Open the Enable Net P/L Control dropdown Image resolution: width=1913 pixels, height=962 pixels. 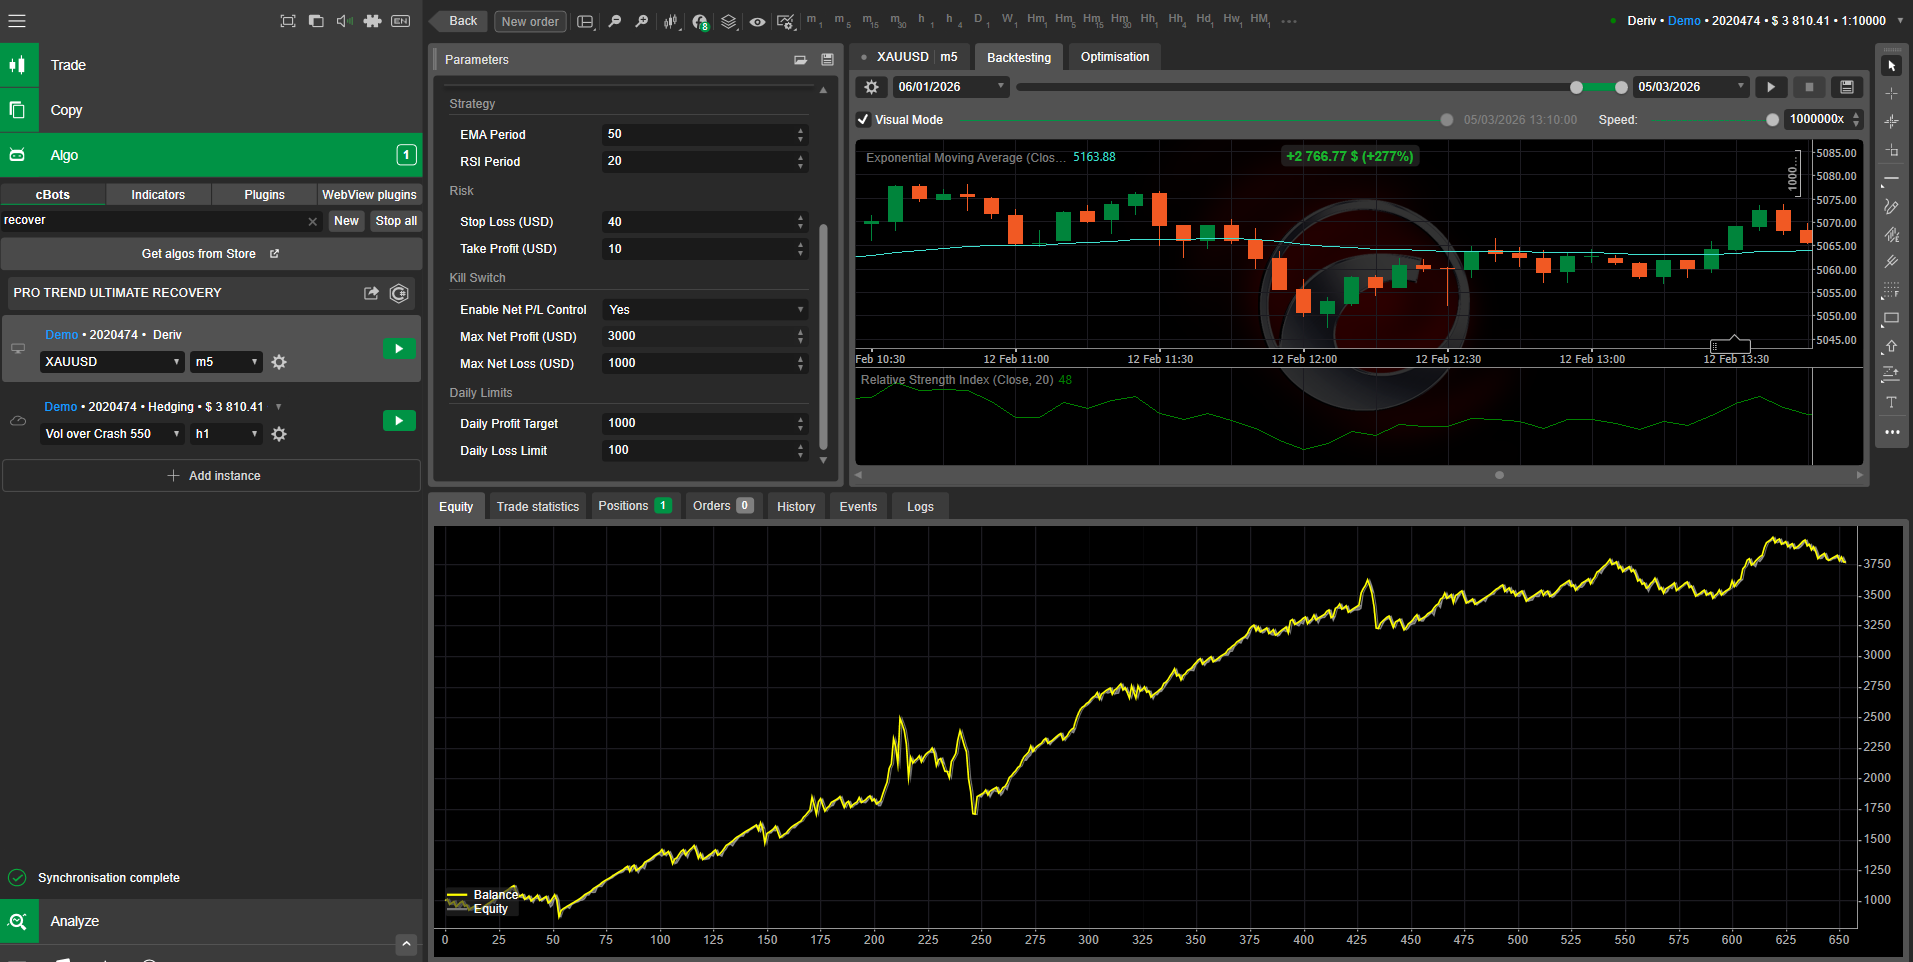click(x=705, y=310)
